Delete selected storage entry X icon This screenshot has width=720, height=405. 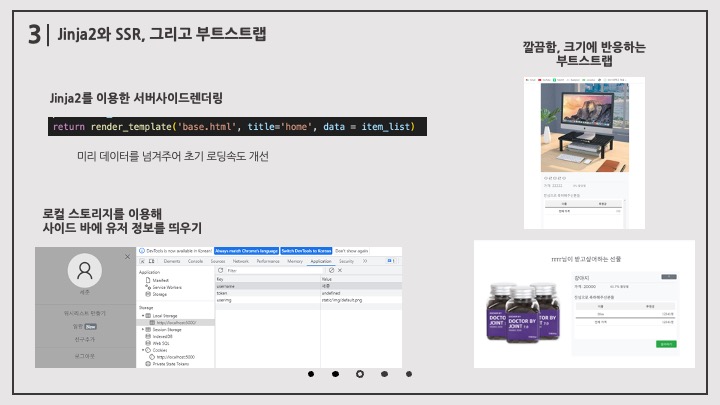[340, 270]
